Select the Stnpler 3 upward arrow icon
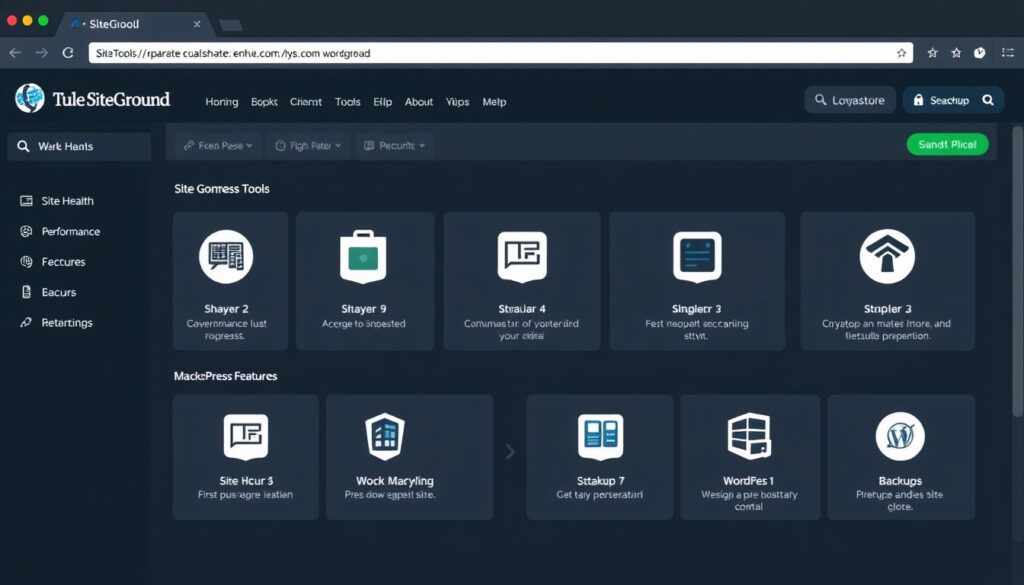 click(x=887, y=256)
